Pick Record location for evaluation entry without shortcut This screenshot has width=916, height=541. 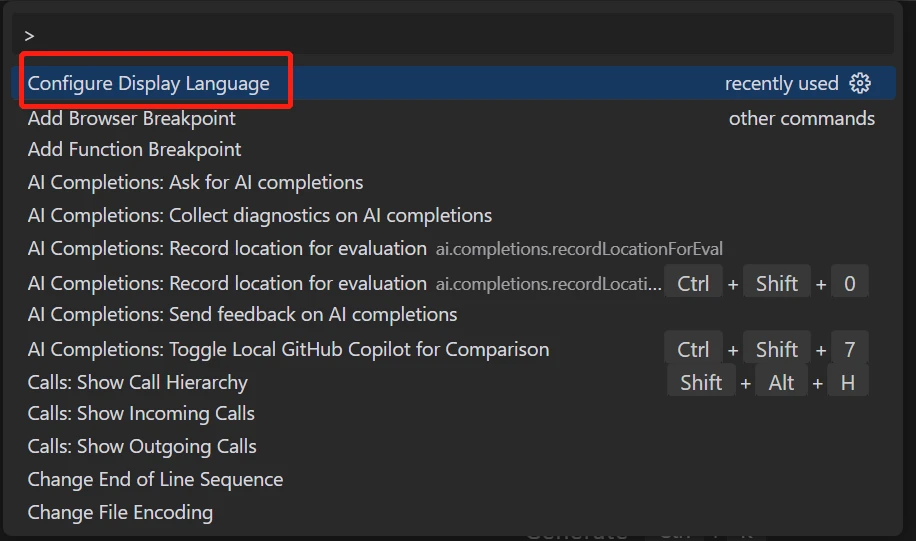(227, 248)
